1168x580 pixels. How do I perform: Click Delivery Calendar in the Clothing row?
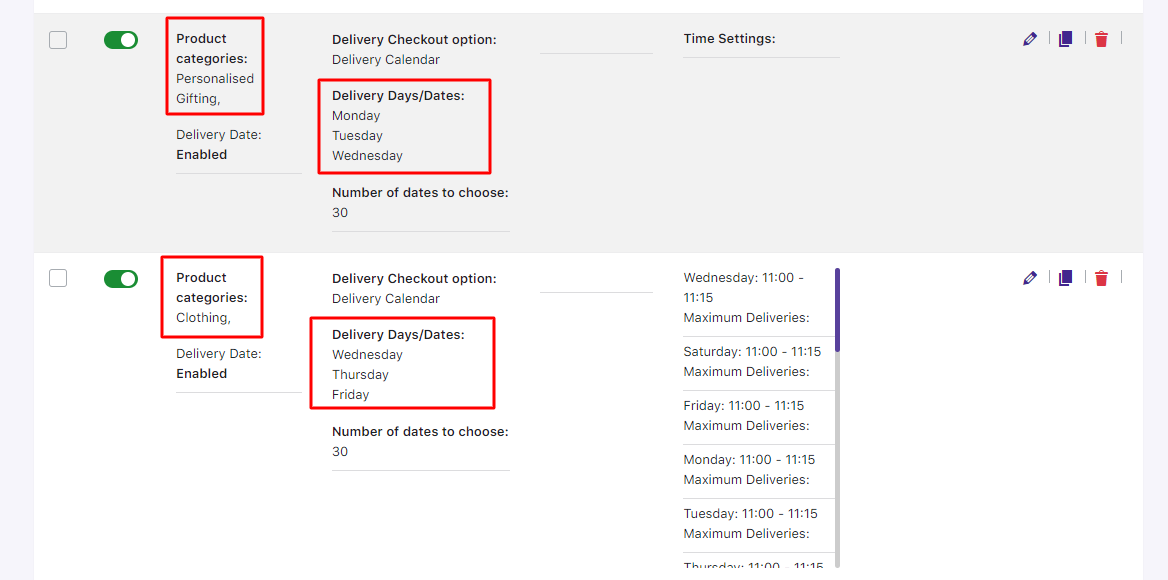tap(386, 299)
